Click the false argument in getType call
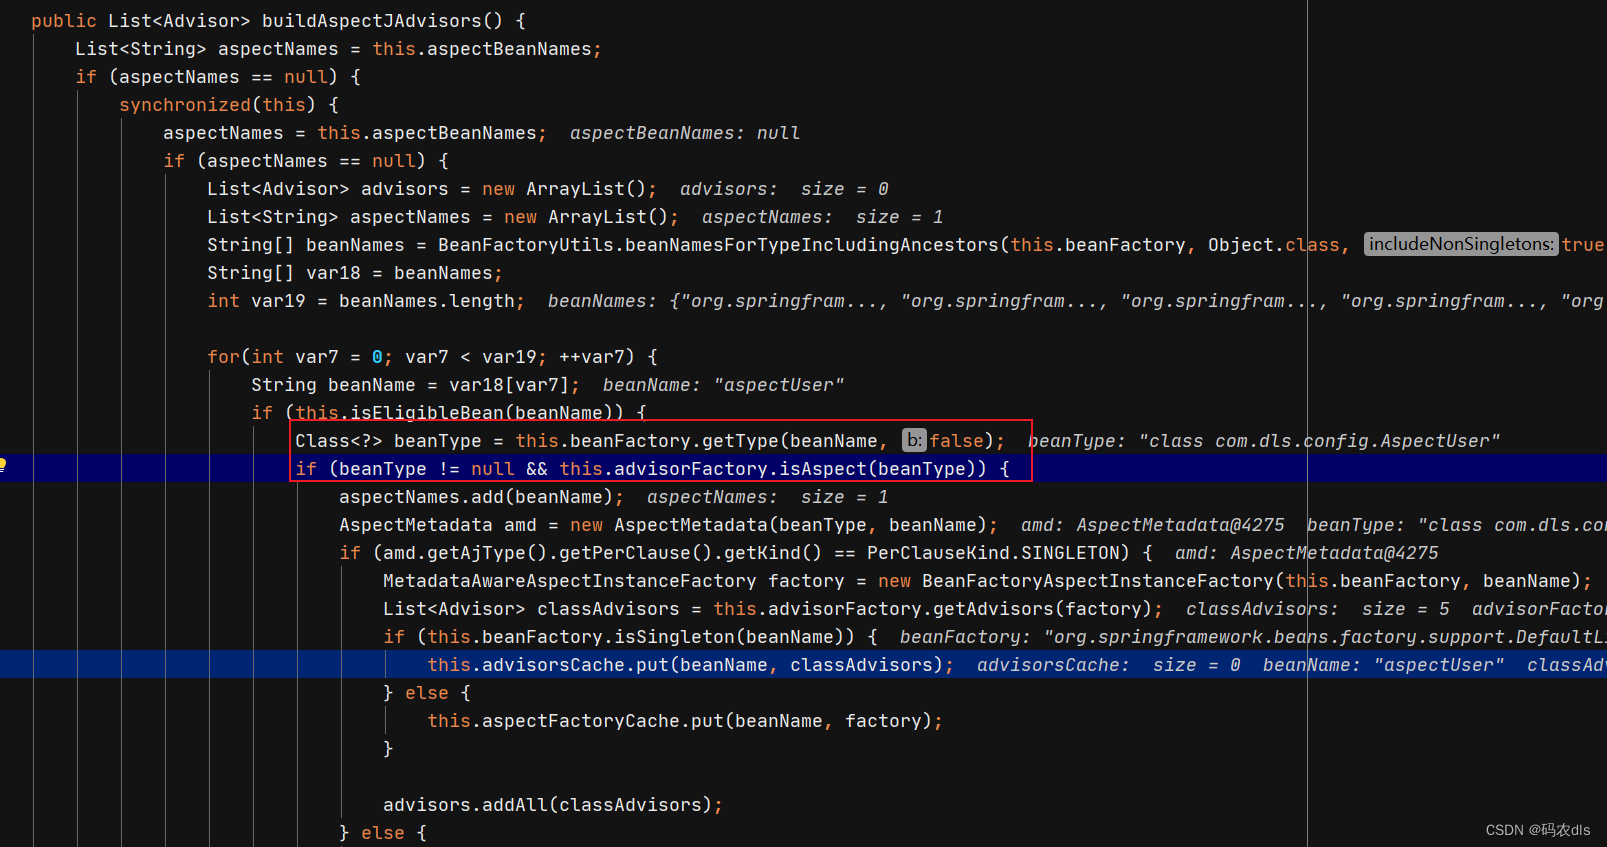This screenshot has height=847, width=1607. click(957, 441)
